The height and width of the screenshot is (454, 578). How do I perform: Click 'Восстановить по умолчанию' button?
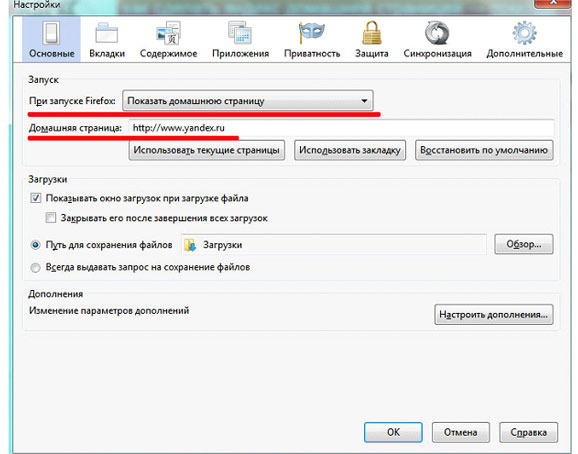(484, 150)
